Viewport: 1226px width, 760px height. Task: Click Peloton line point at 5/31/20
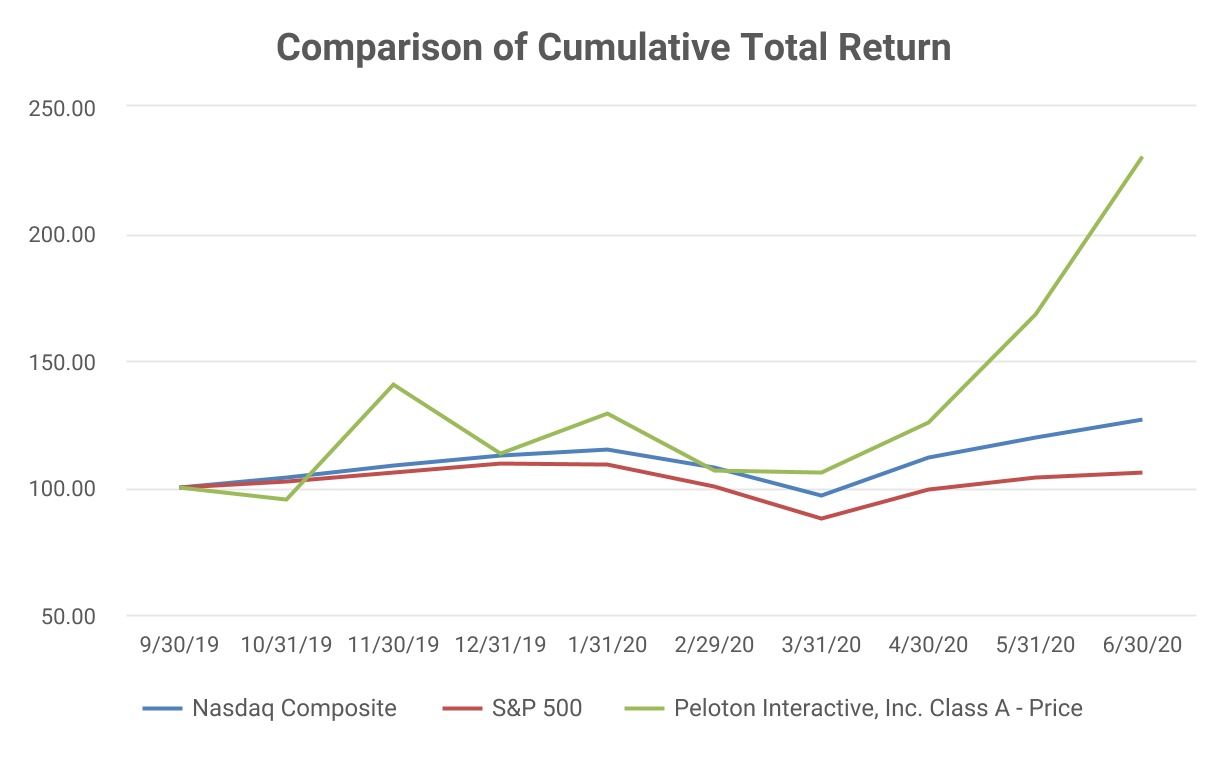pos(1035,314)
